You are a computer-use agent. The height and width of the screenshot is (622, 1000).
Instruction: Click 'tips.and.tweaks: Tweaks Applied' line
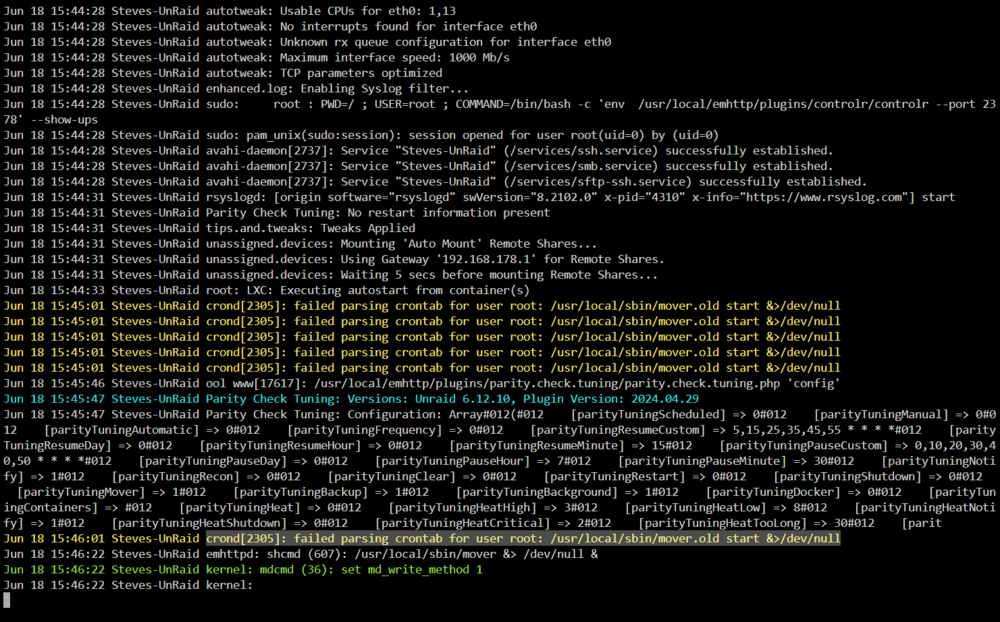310,228
